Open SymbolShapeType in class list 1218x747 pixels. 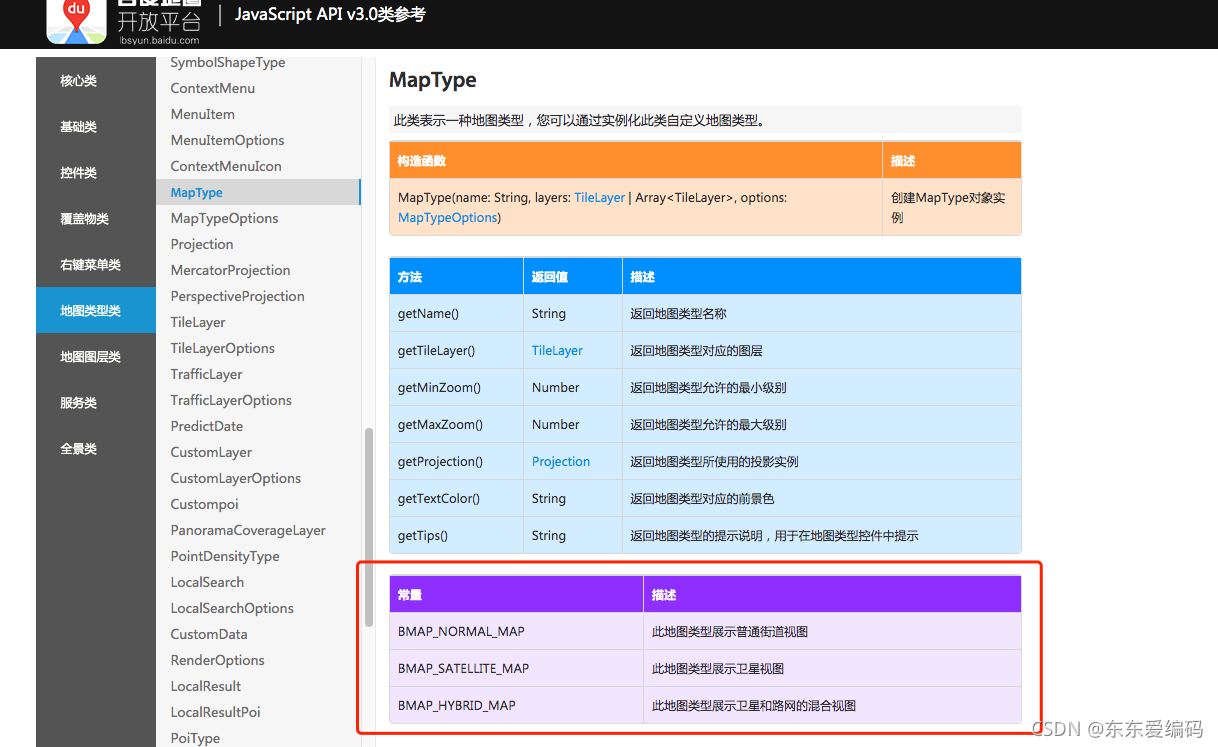click(x=228, y=62)
